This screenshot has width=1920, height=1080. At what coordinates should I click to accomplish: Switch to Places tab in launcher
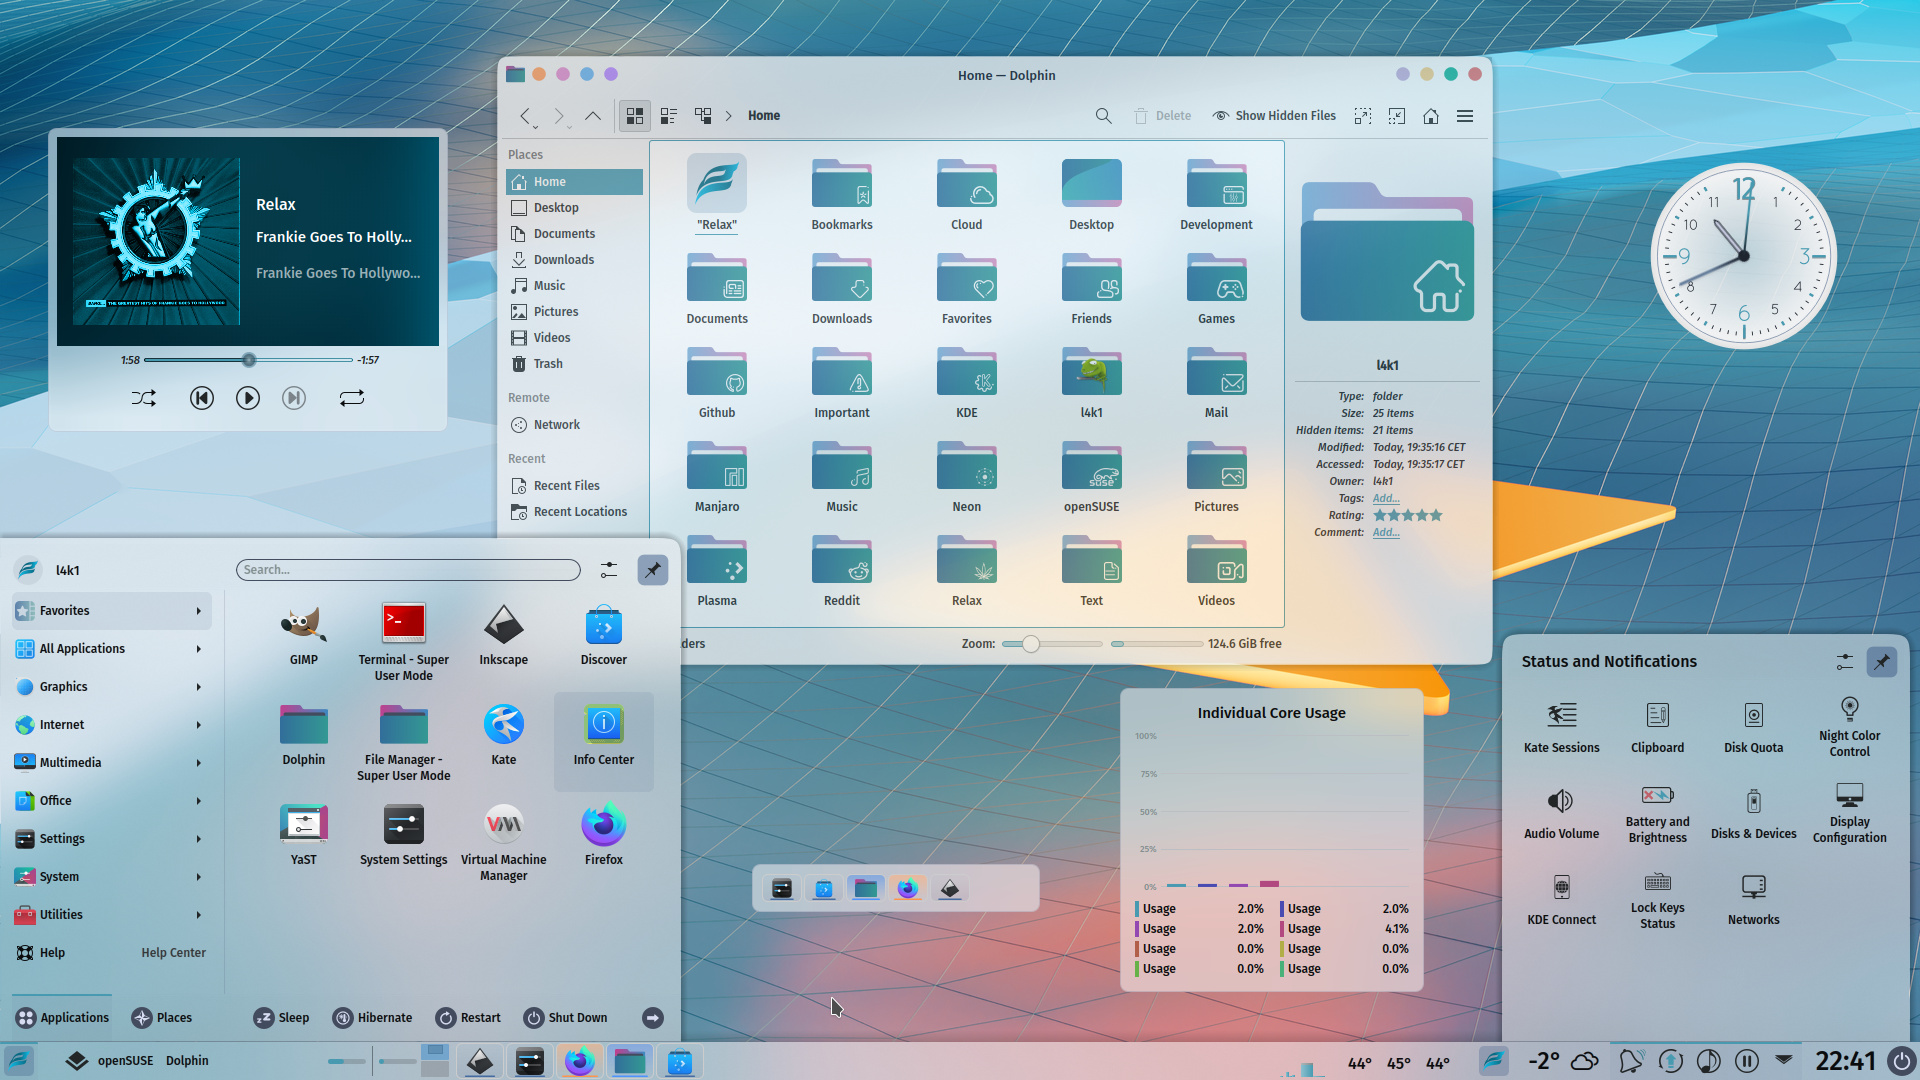click(161, 1018)
